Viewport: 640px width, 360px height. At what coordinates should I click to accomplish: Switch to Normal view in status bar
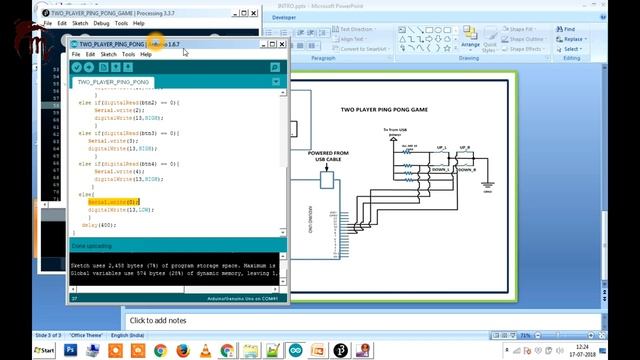click(496, 336)
